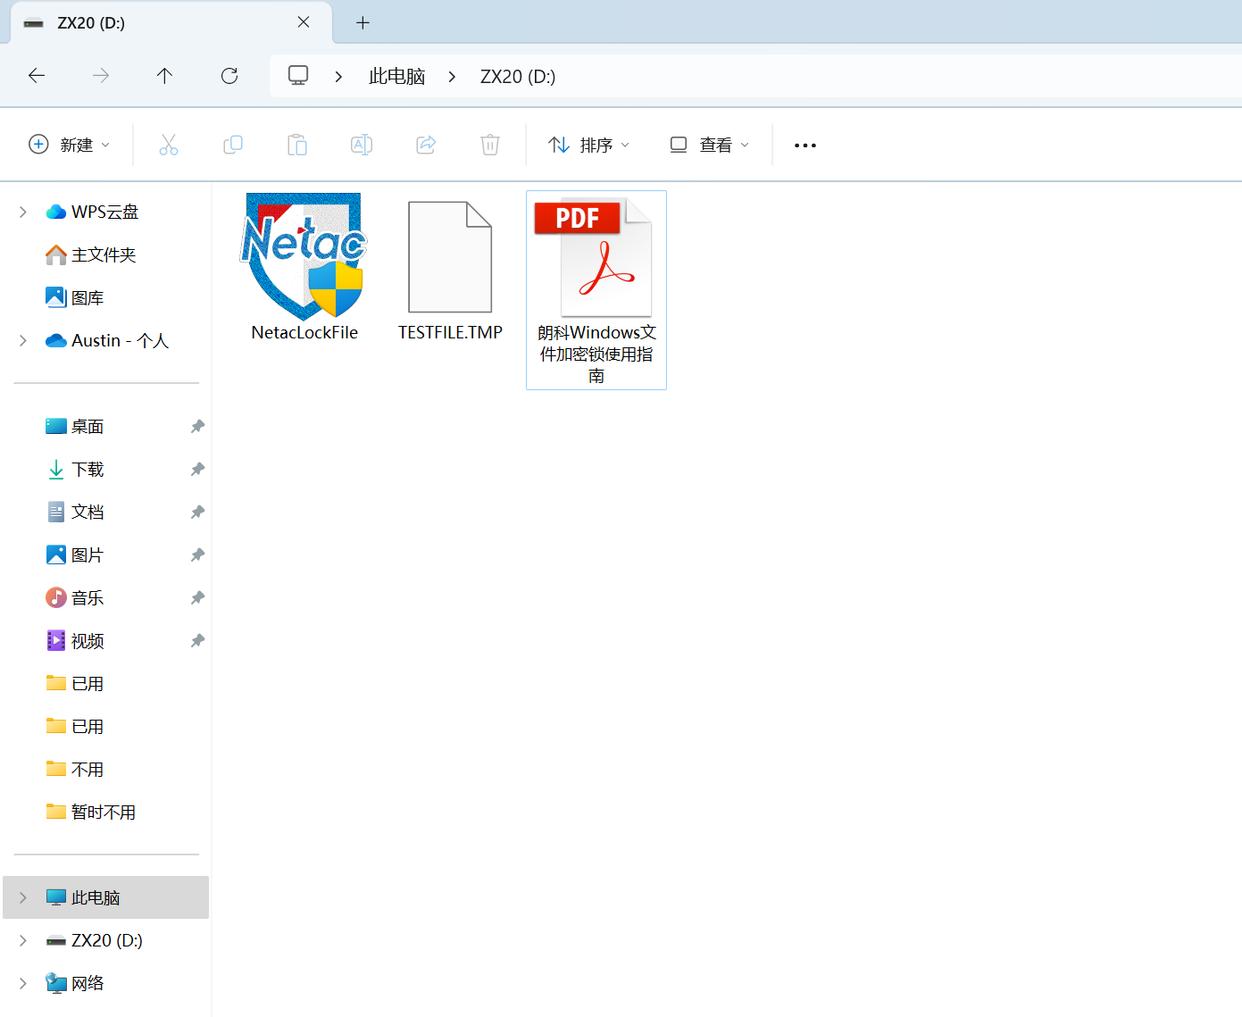Select the PDF guide file icon
The width and height of the screenshot is (1242, 1017).
coord(594,257)
